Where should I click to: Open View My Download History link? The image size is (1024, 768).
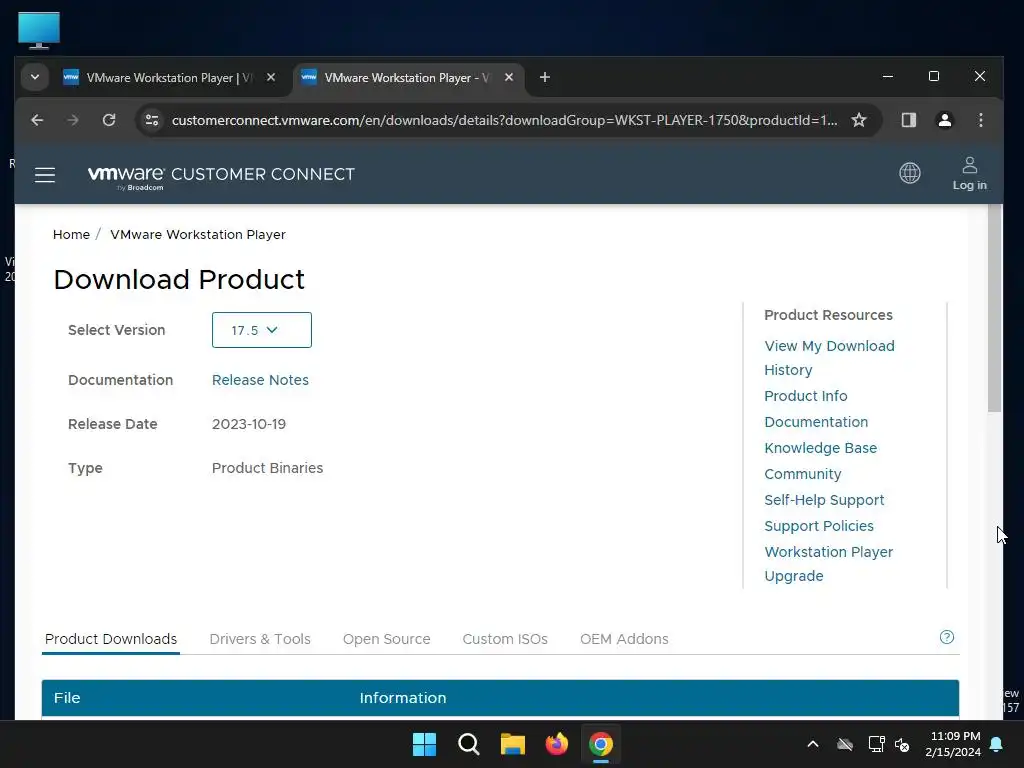pos(829,358)
